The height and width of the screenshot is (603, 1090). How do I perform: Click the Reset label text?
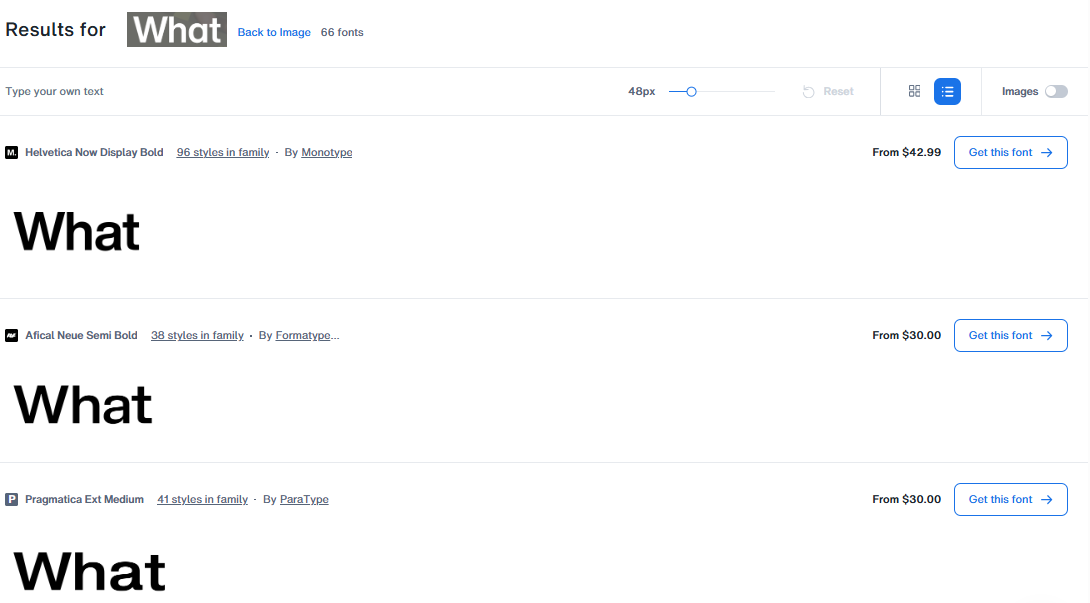pos(838,91)
